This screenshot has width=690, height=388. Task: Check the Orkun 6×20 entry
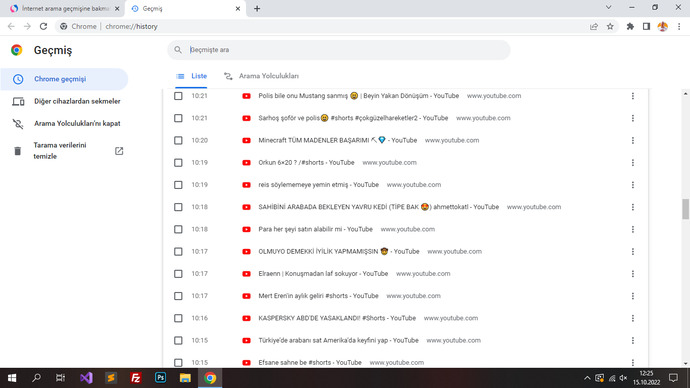pos(178,163)
